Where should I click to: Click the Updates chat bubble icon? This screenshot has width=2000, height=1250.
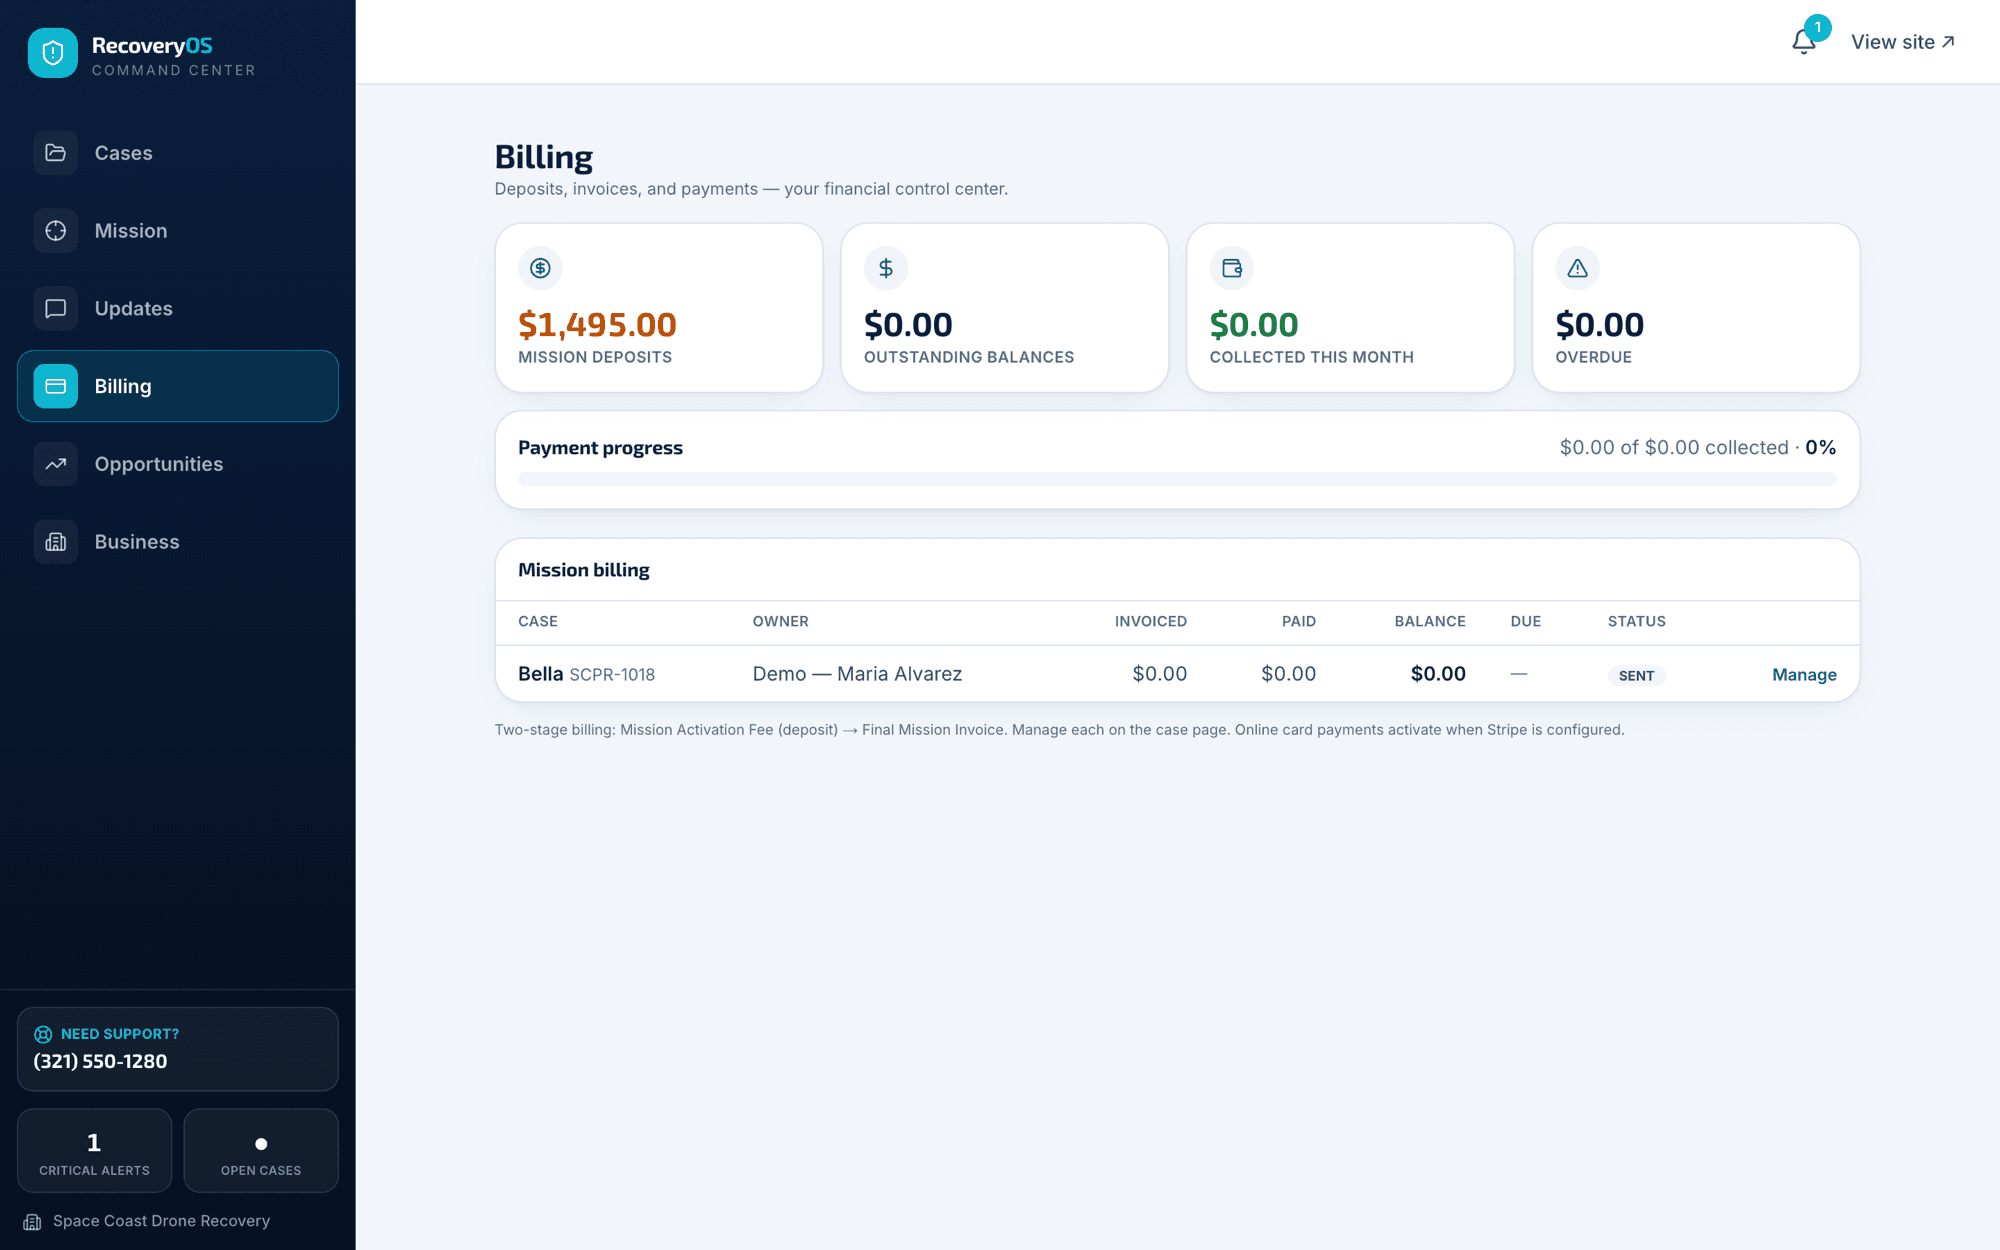point(56,308)
